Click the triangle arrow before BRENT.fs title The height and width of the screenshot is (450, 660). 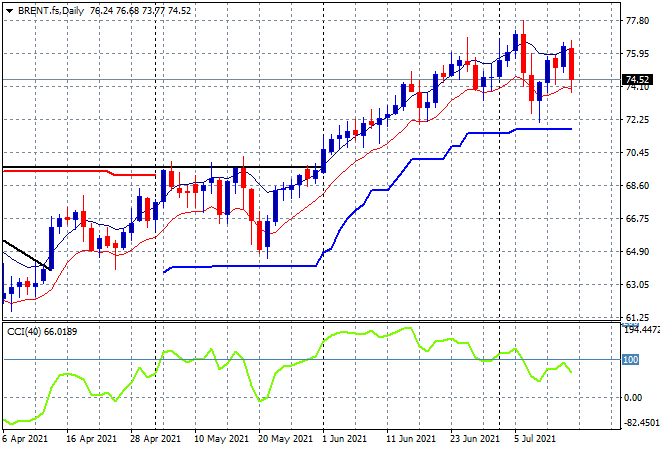tap(9, 11)
